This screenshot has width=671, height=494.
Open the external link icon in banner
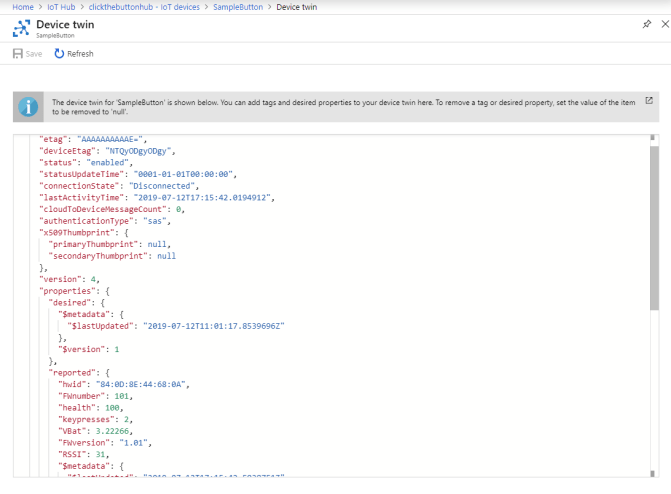tap(648, 101)
